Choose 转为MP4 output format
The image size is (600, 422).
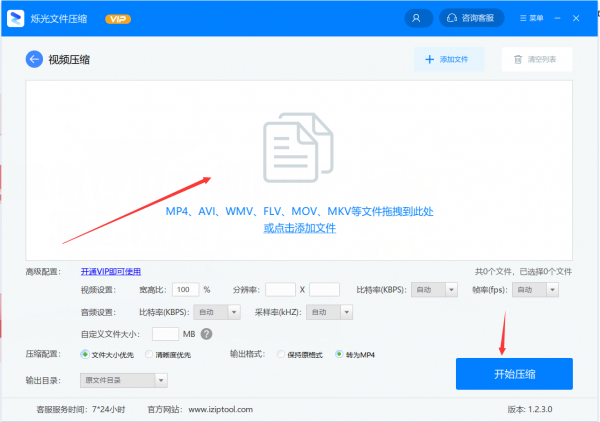click(x=339, y=354)
